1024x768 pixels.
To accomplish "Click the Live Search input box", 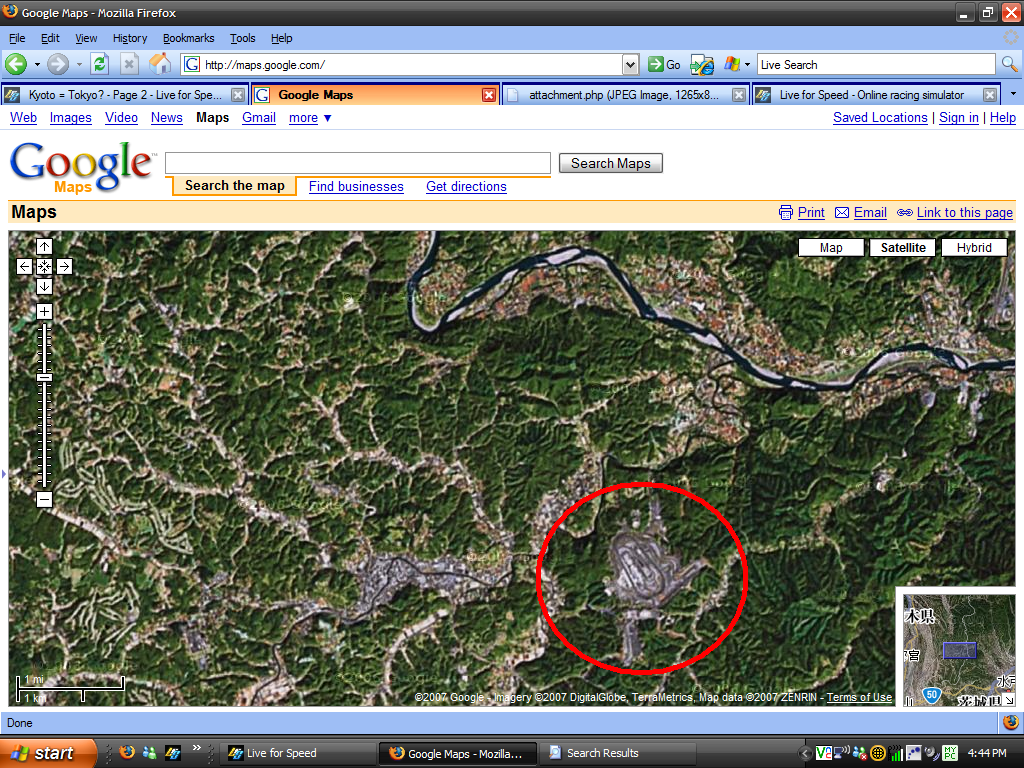I will point(876,65).
